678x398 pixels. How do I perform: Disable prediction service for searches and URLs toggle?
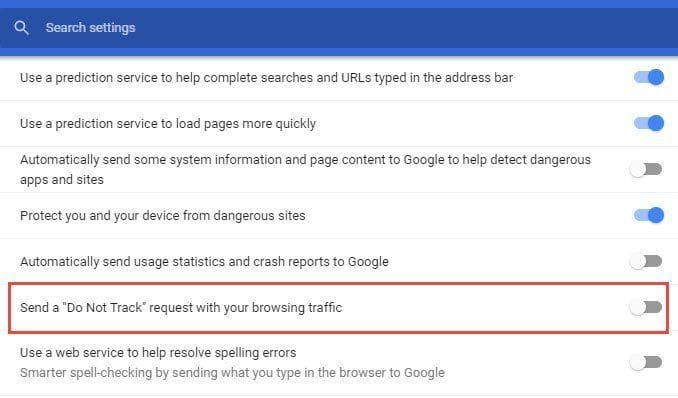[648, 77]
